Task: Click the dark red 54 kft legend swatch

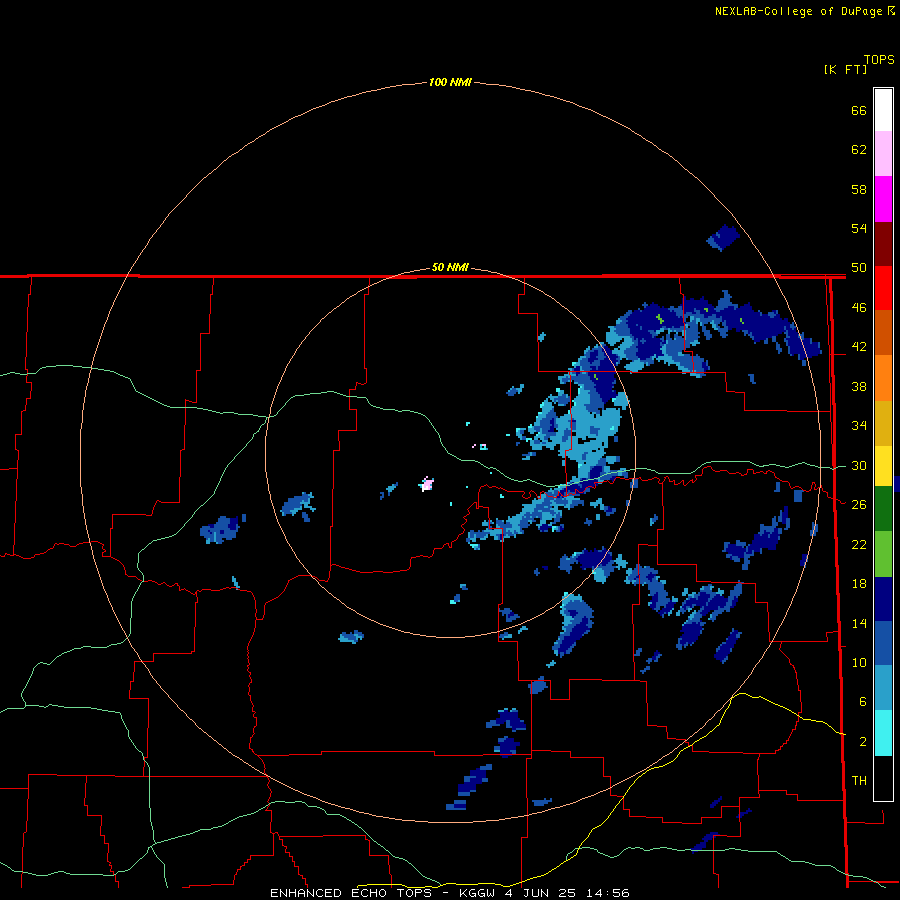Action: point(883,244)
